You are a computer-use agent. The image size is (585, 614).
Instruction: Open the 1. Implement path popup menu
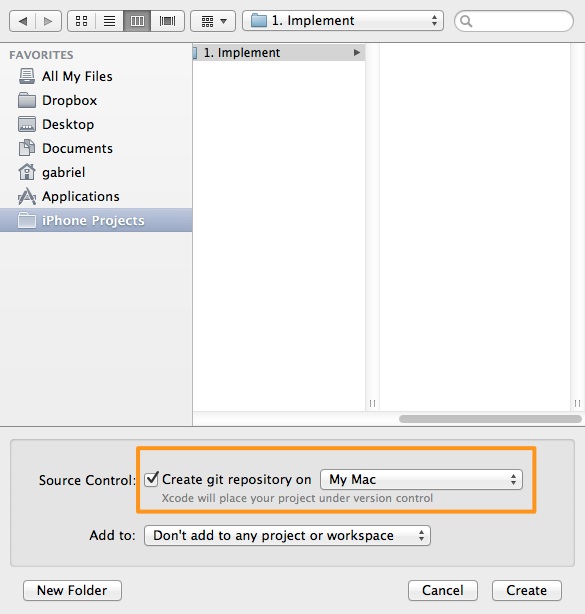(343, 21)
